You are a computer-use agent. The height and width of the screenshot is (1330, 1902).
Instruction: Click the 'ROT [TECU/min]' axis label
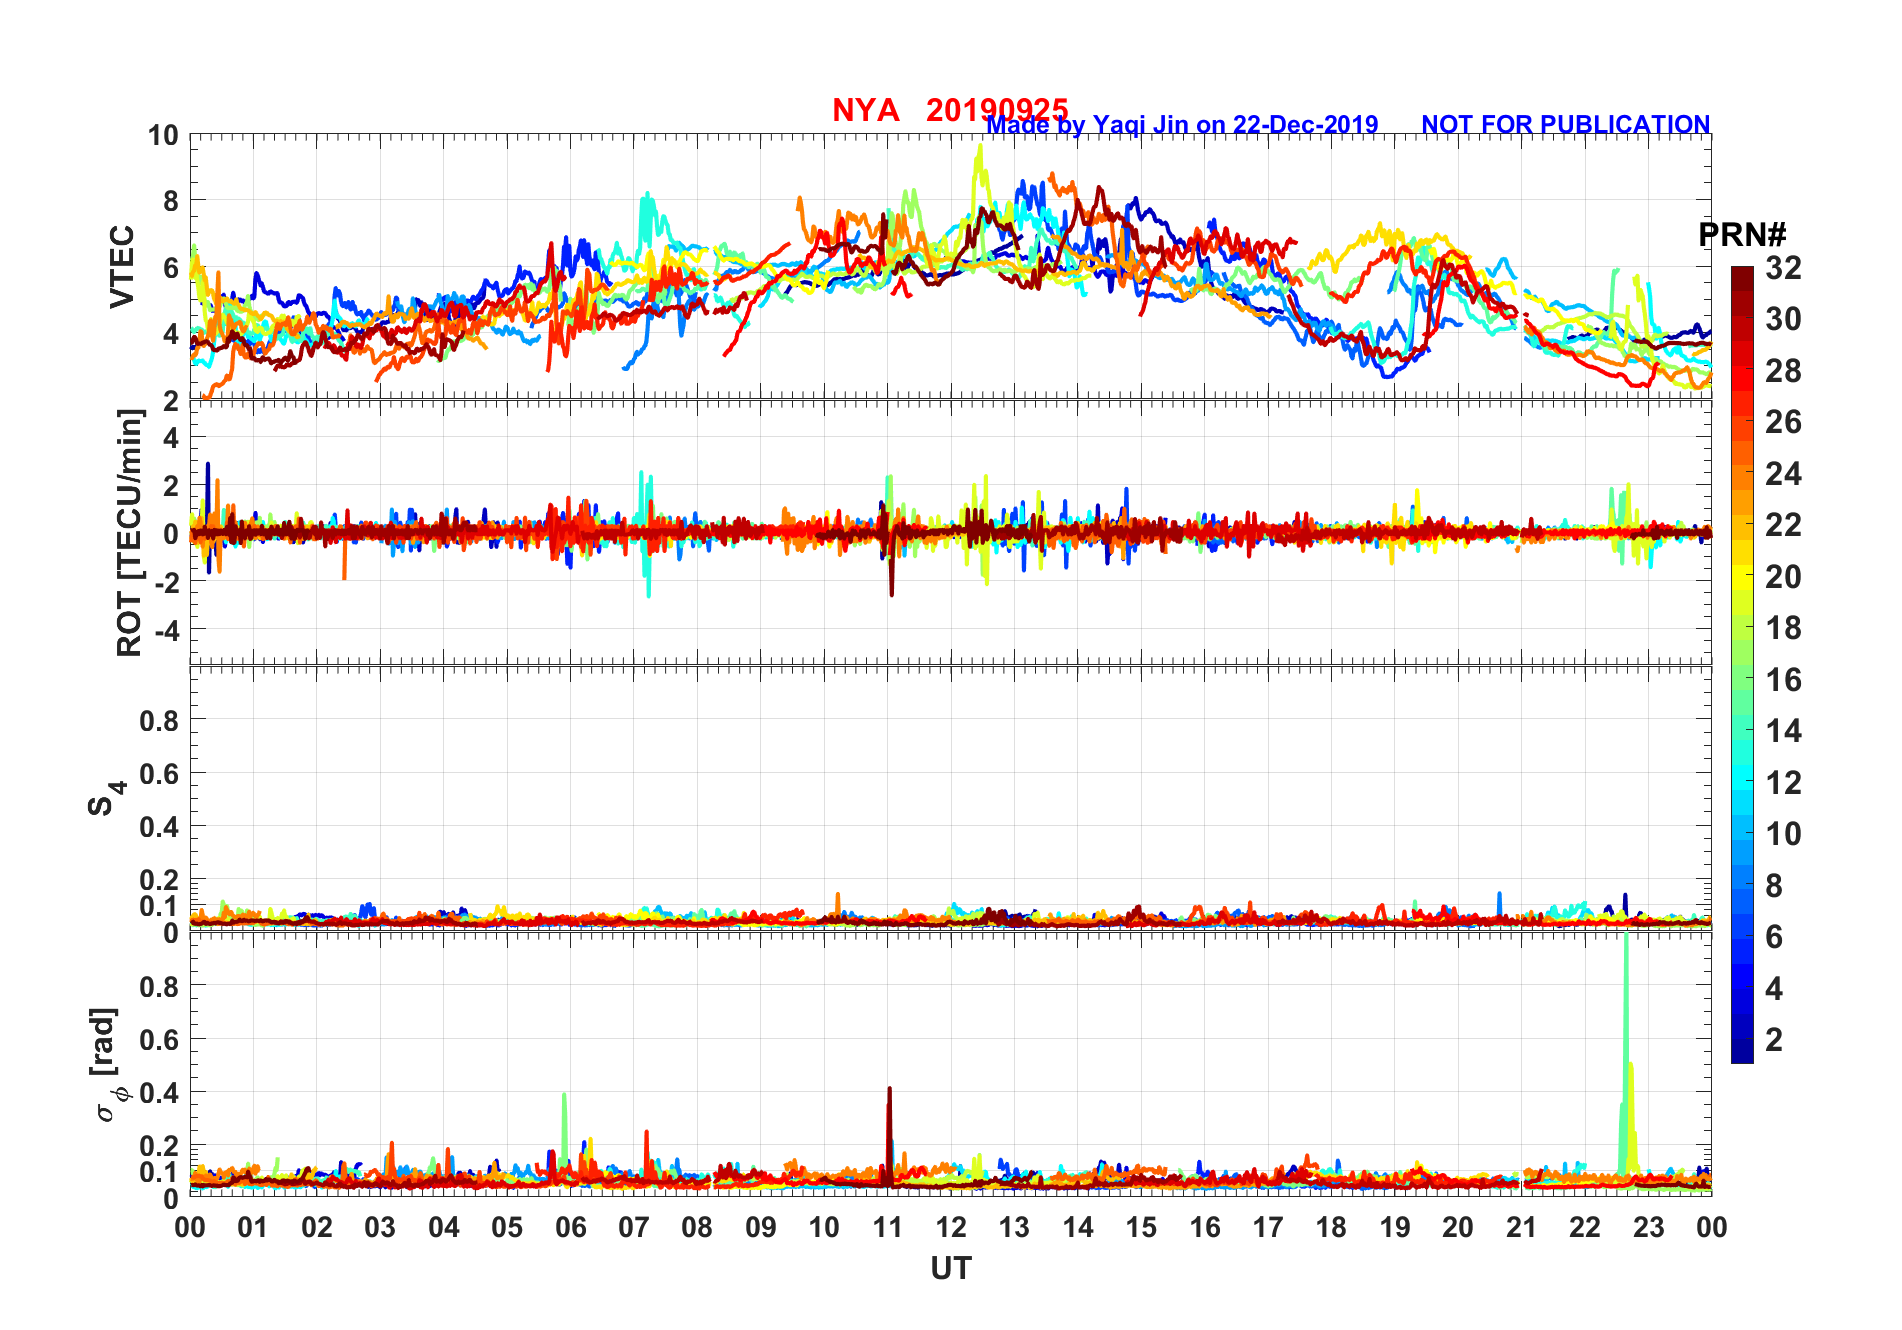click(129, 533)
